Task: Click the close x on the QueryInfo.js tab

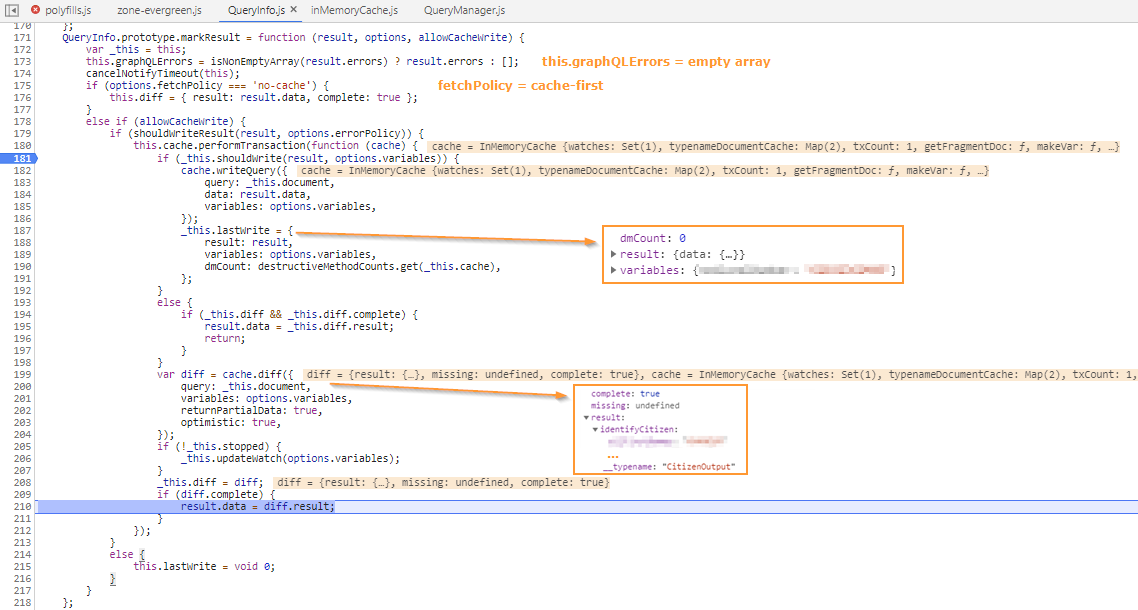Action: tap(295, 10)
